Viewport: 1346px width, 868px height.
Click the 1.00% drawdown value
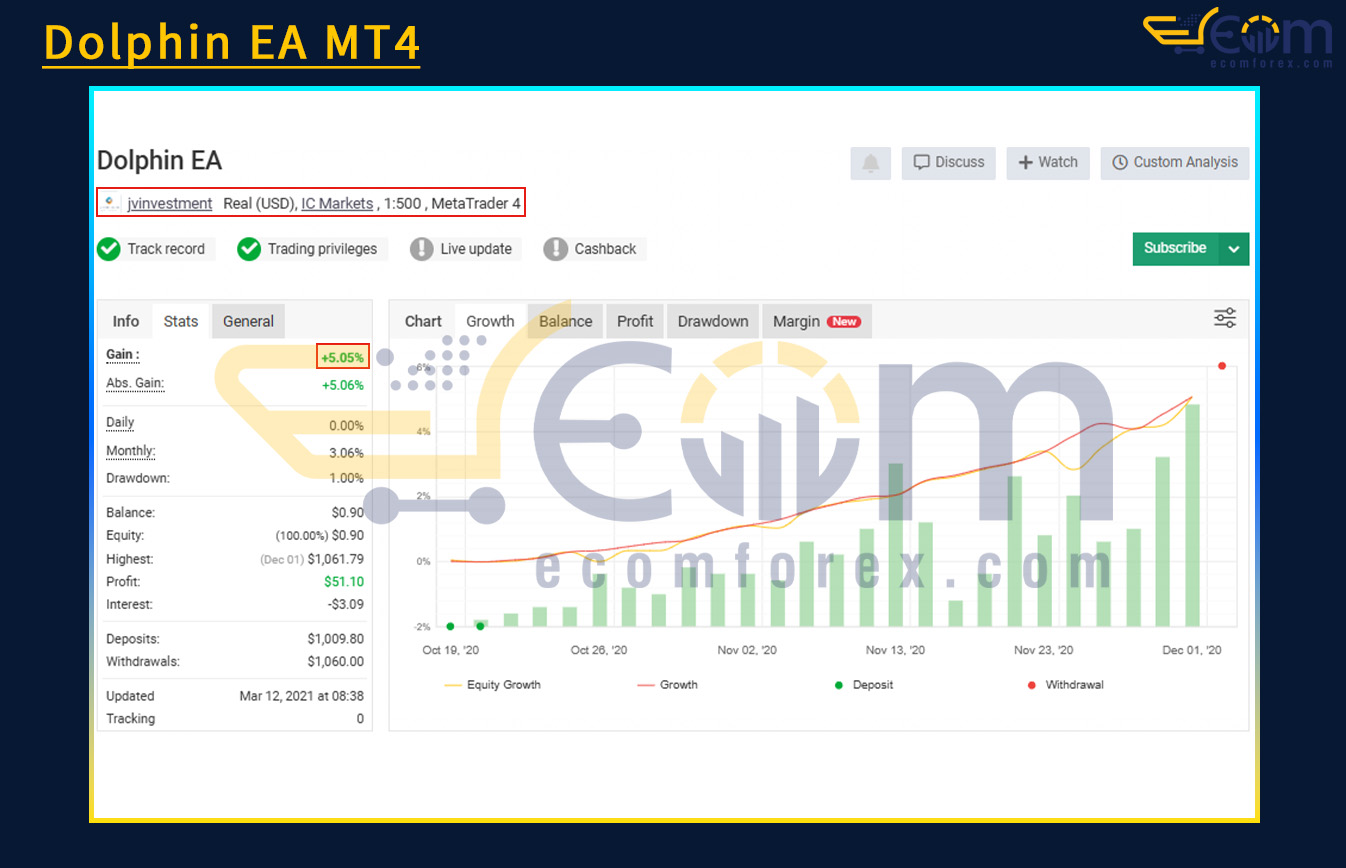(347, 479)
